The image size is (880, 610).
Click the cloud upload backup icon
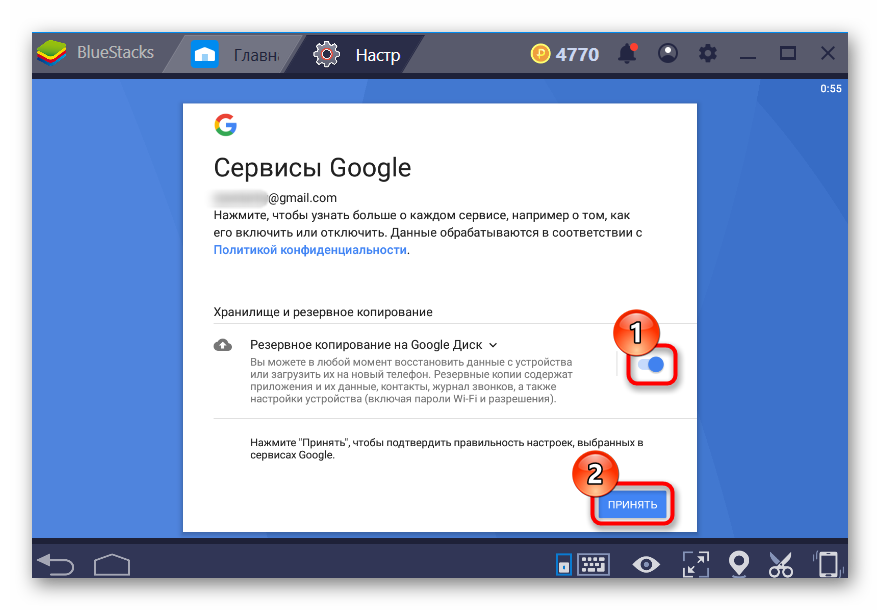pos(223,345)
